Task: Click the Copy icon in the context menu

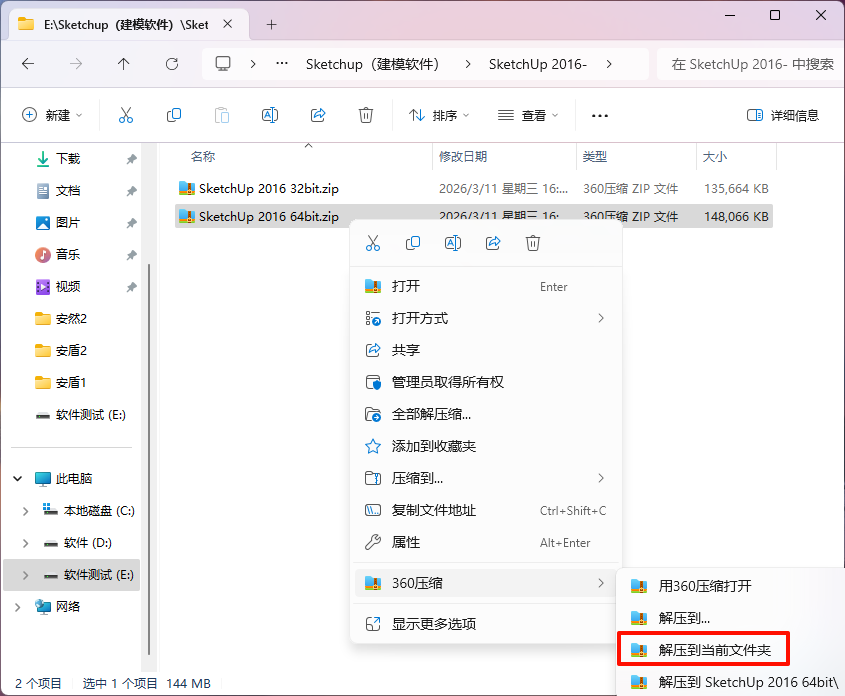Action: (x=413, y=243)
